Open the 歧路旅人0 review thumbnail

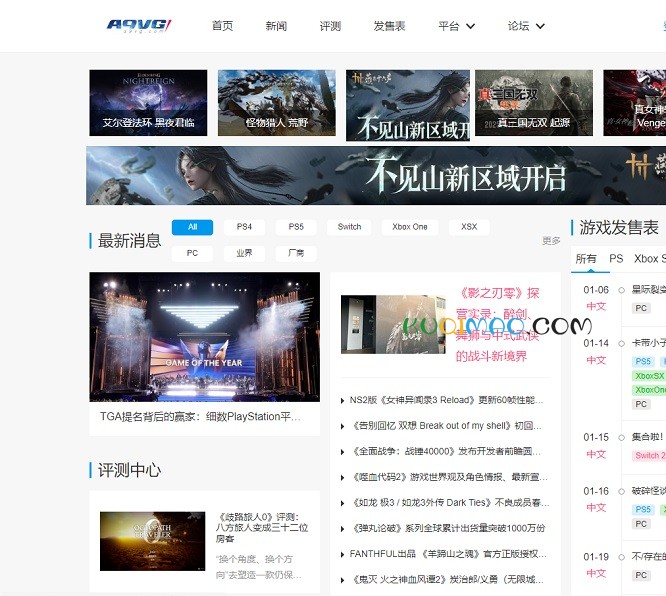coord(152,541)
